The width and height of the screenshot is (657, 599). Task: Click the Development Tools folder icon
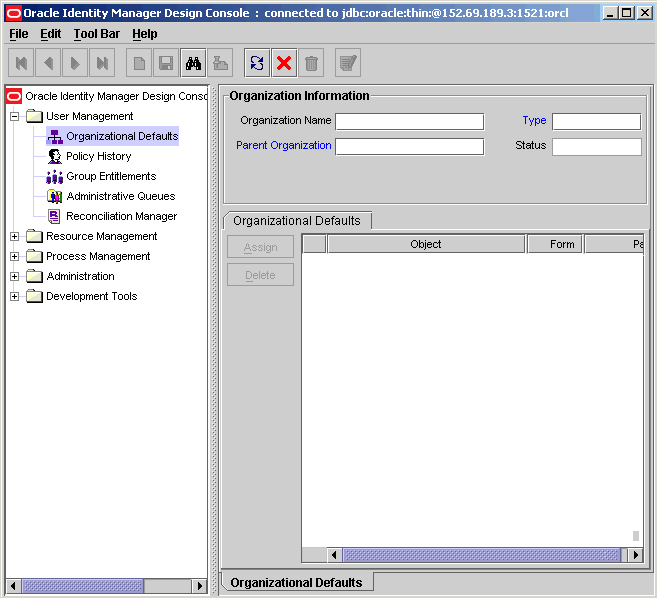(34, 297)
